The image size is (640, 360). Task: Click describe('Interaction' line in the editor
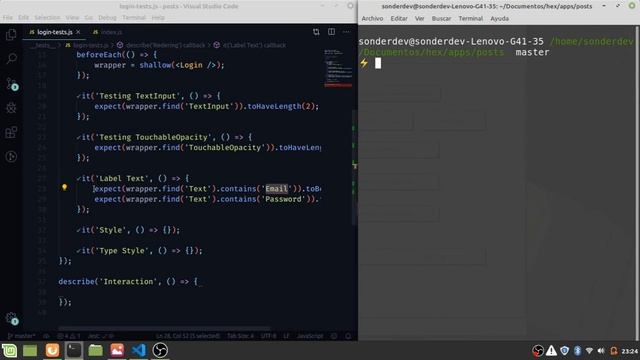128,281
